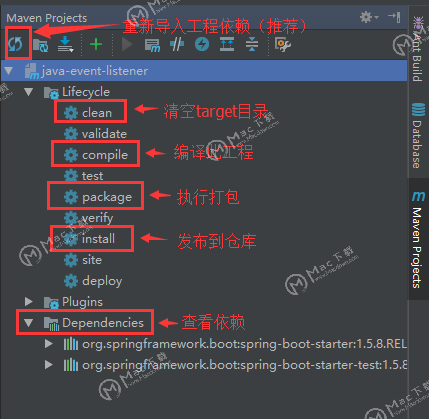Switch to the Database side tab
Screen dimensions: 429x419
417,135
